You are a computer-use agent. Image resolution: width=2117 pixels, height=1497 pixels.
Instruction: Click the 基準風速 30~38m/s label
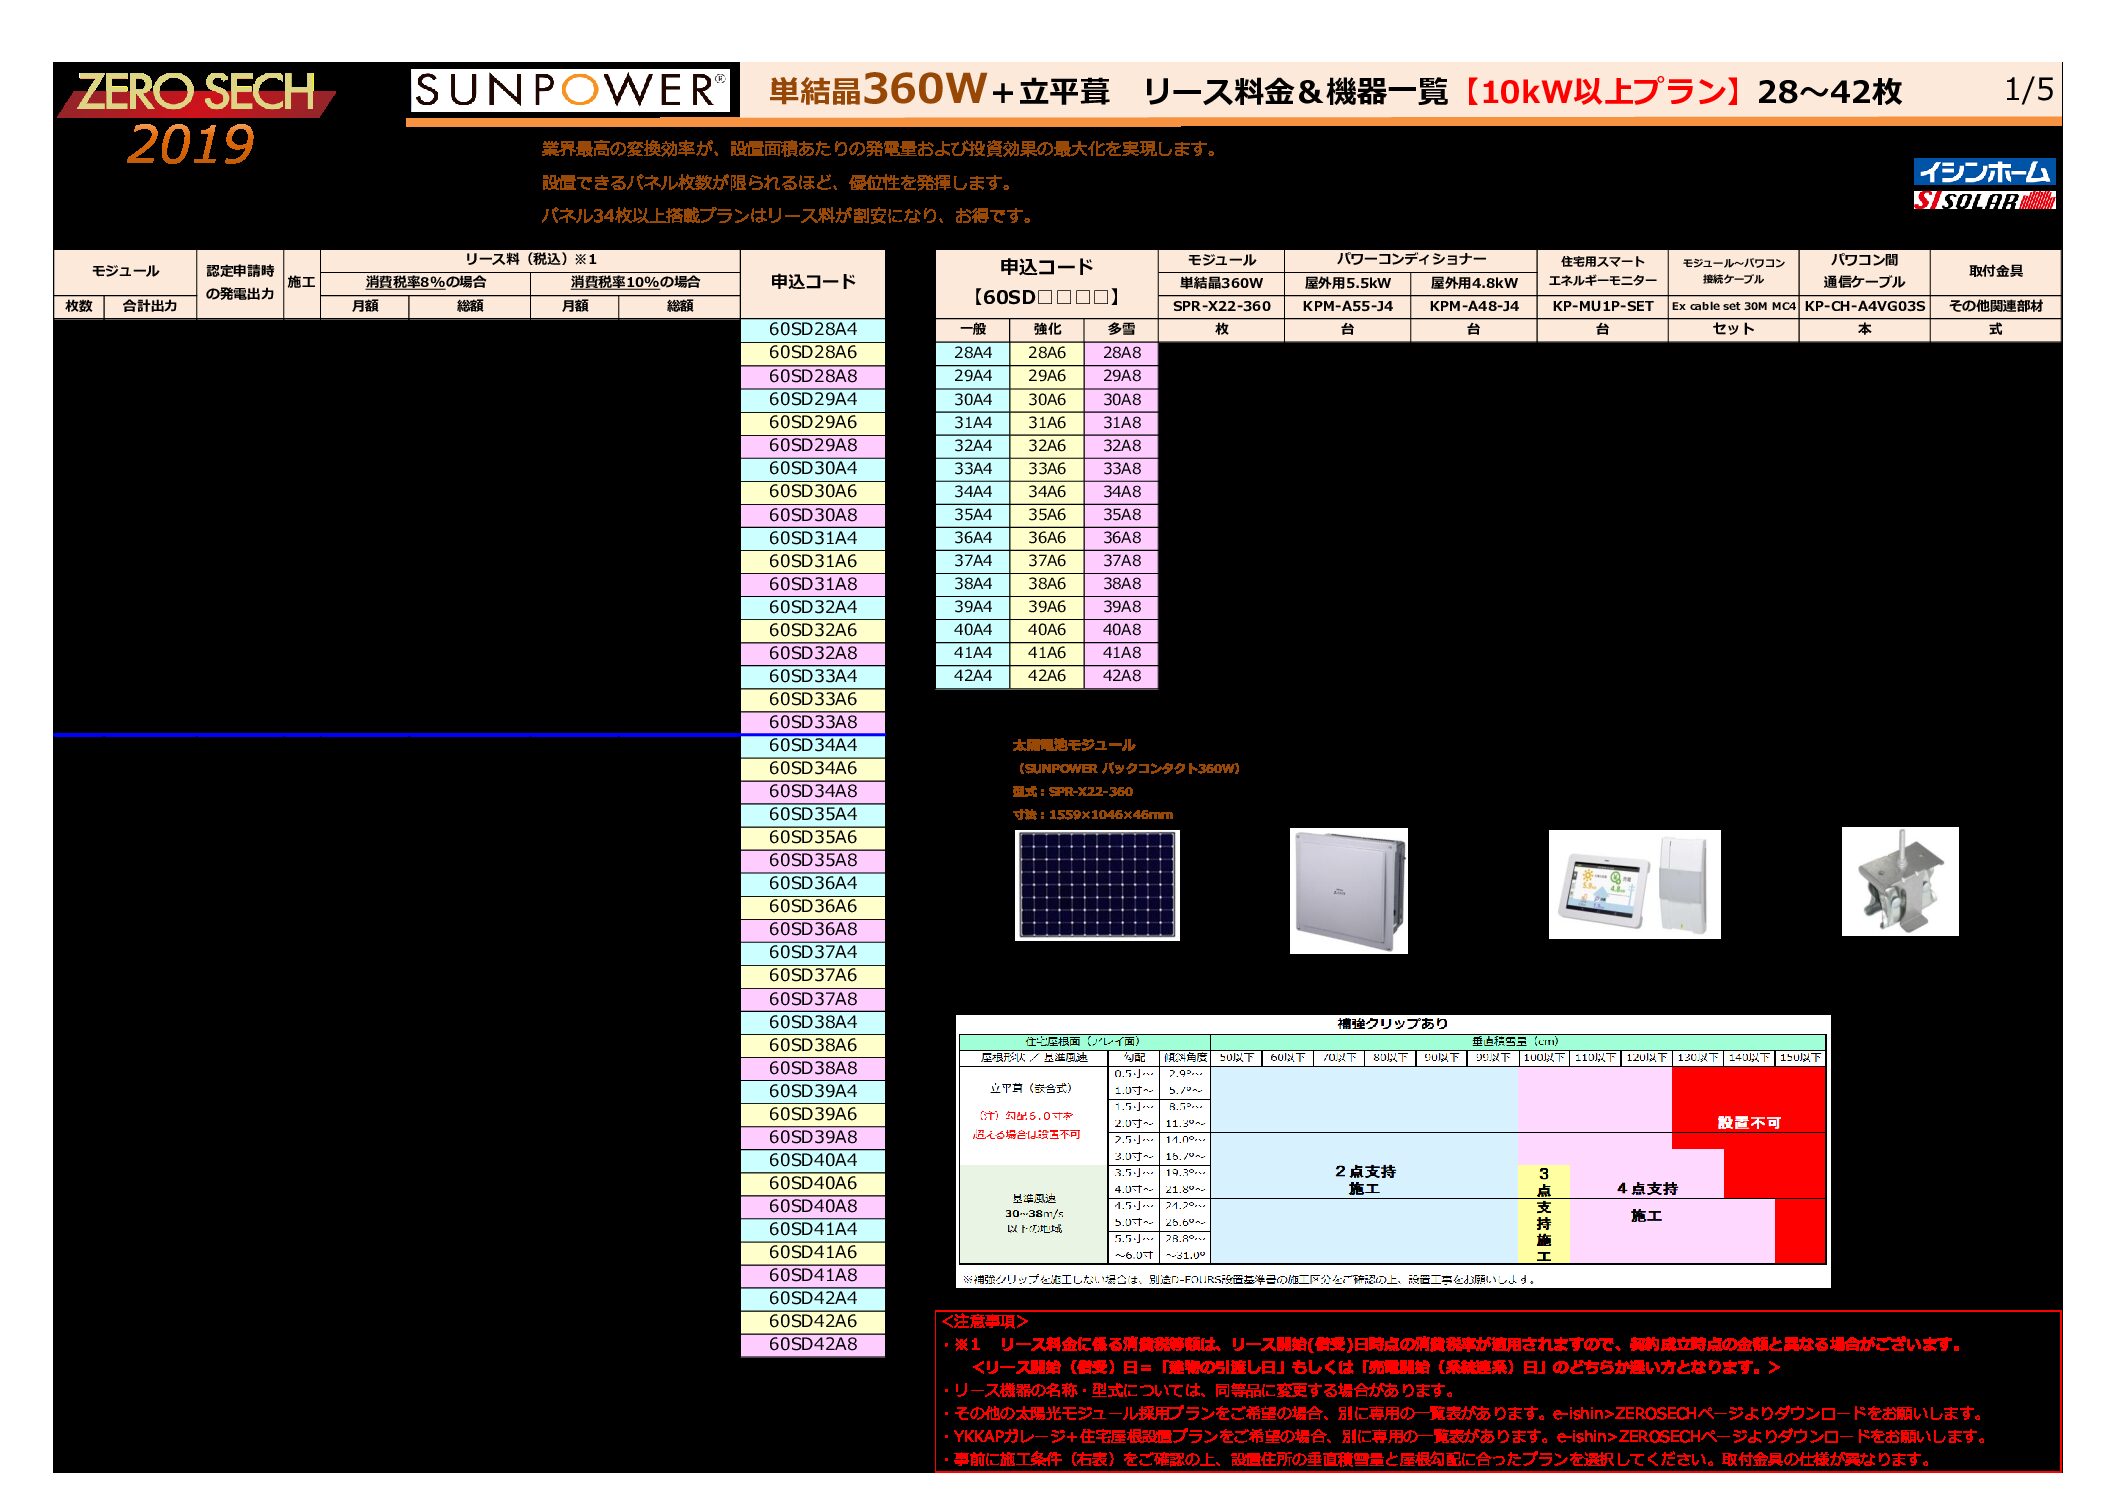coord(1034,1213)
